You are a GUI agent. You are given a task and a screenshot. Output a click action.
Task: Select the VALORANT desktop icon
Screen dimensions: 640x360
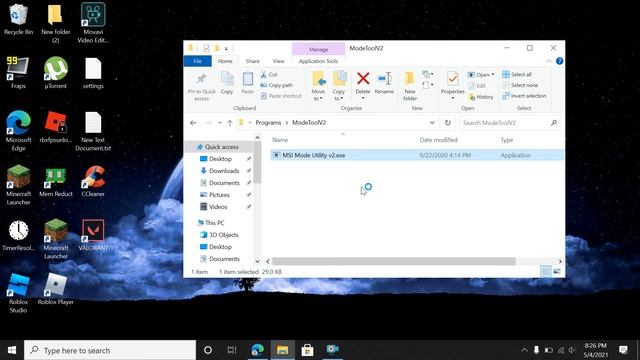pos(93,235)
